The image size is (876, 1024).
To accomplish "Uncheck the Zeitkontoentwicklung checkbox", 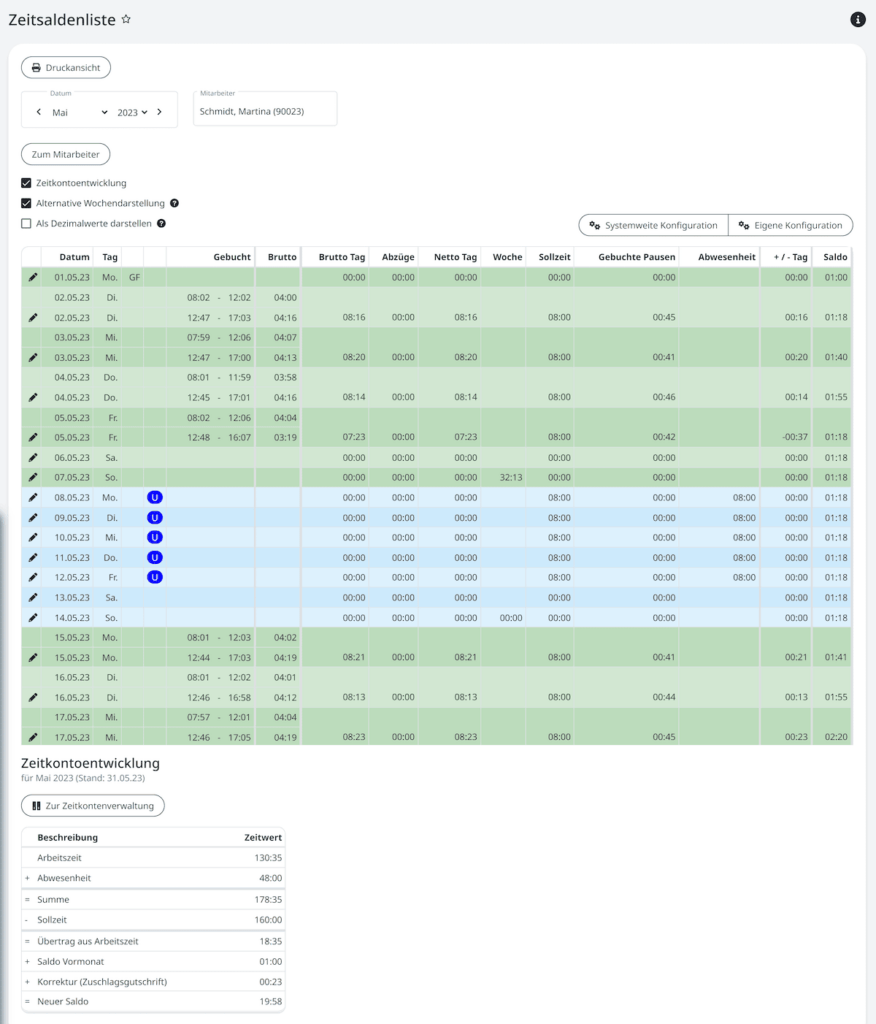I will 25,185.
